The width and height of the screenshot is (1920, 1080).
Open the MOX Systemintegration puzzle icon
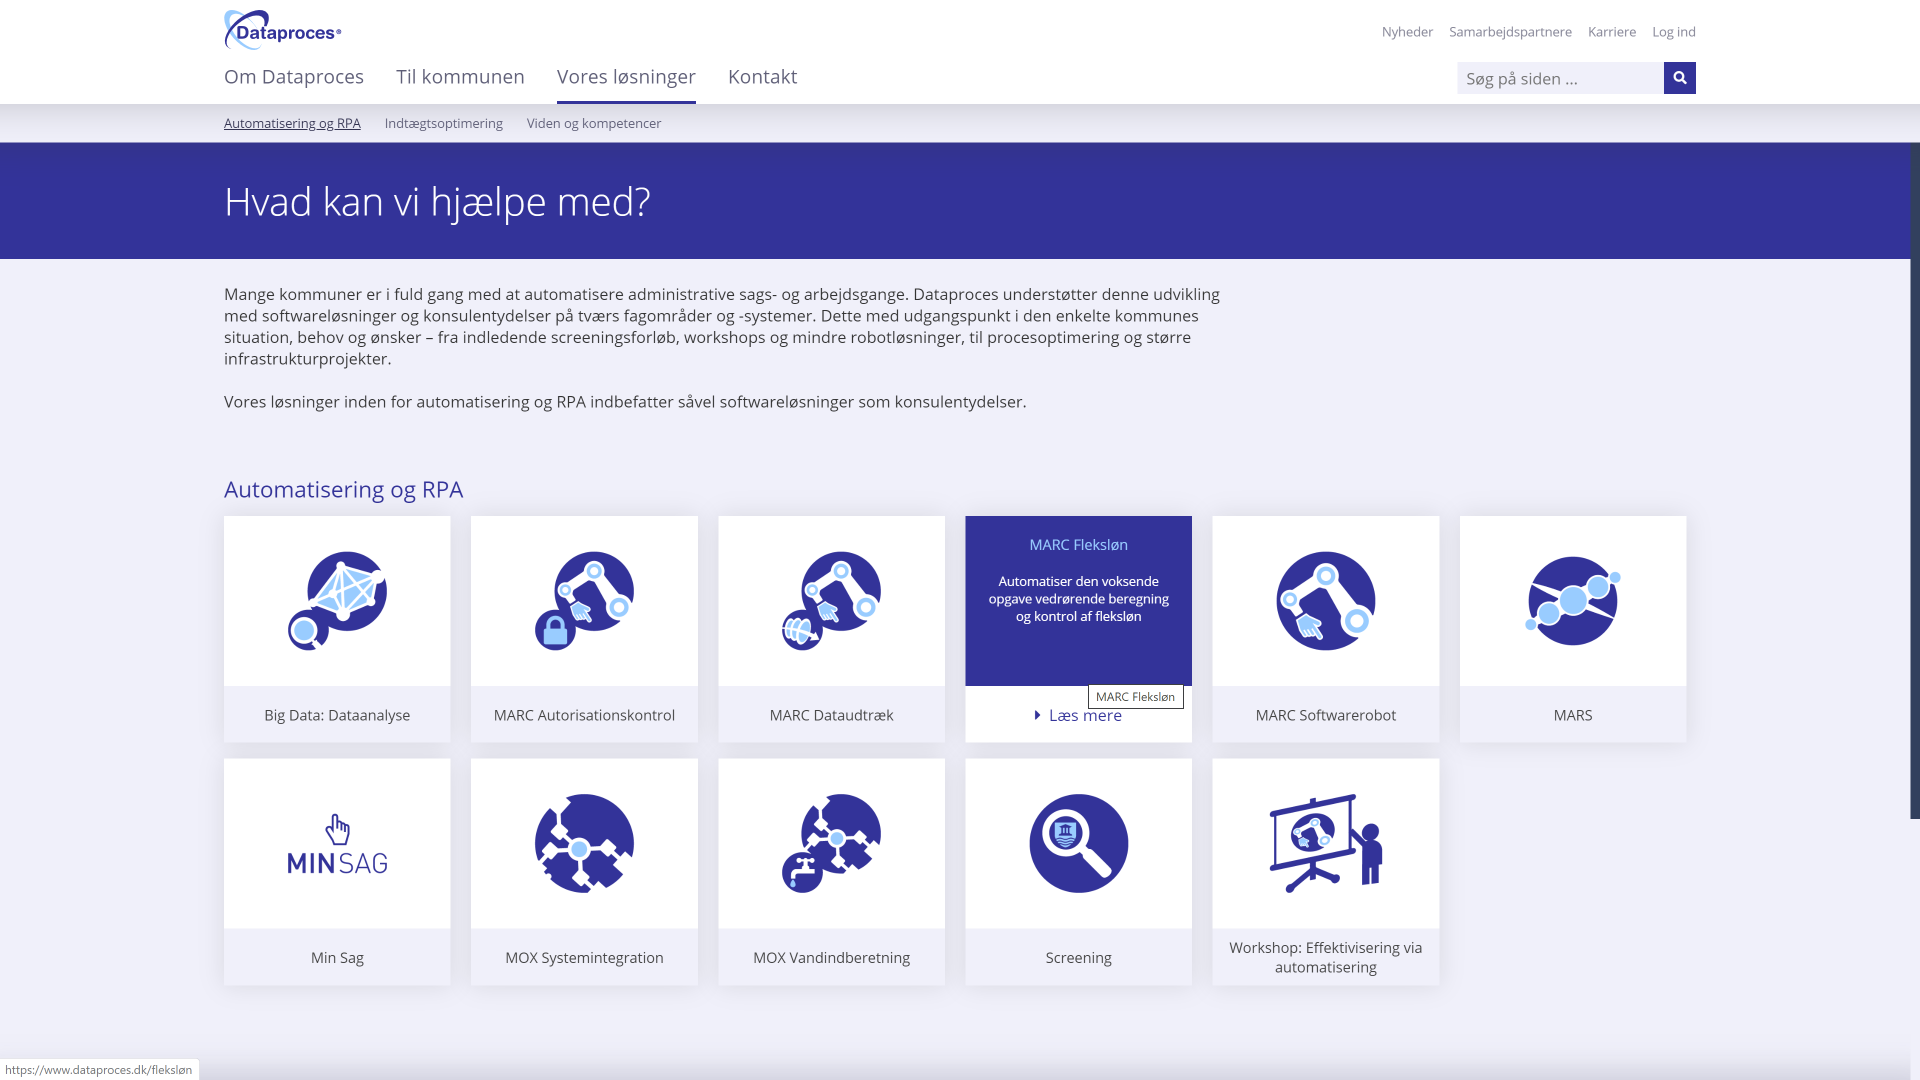584,843
